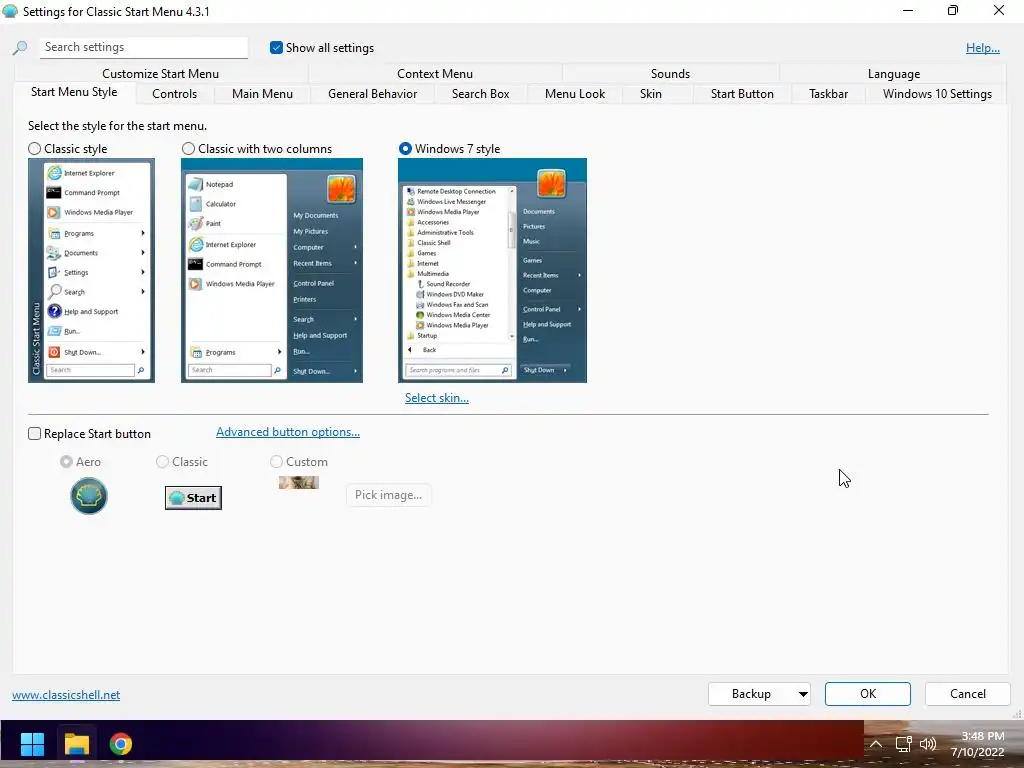The width and height of the screenshot is (1024, 768).
Task: Open the General Behavior tab
Action: click(x=372, y=94)
